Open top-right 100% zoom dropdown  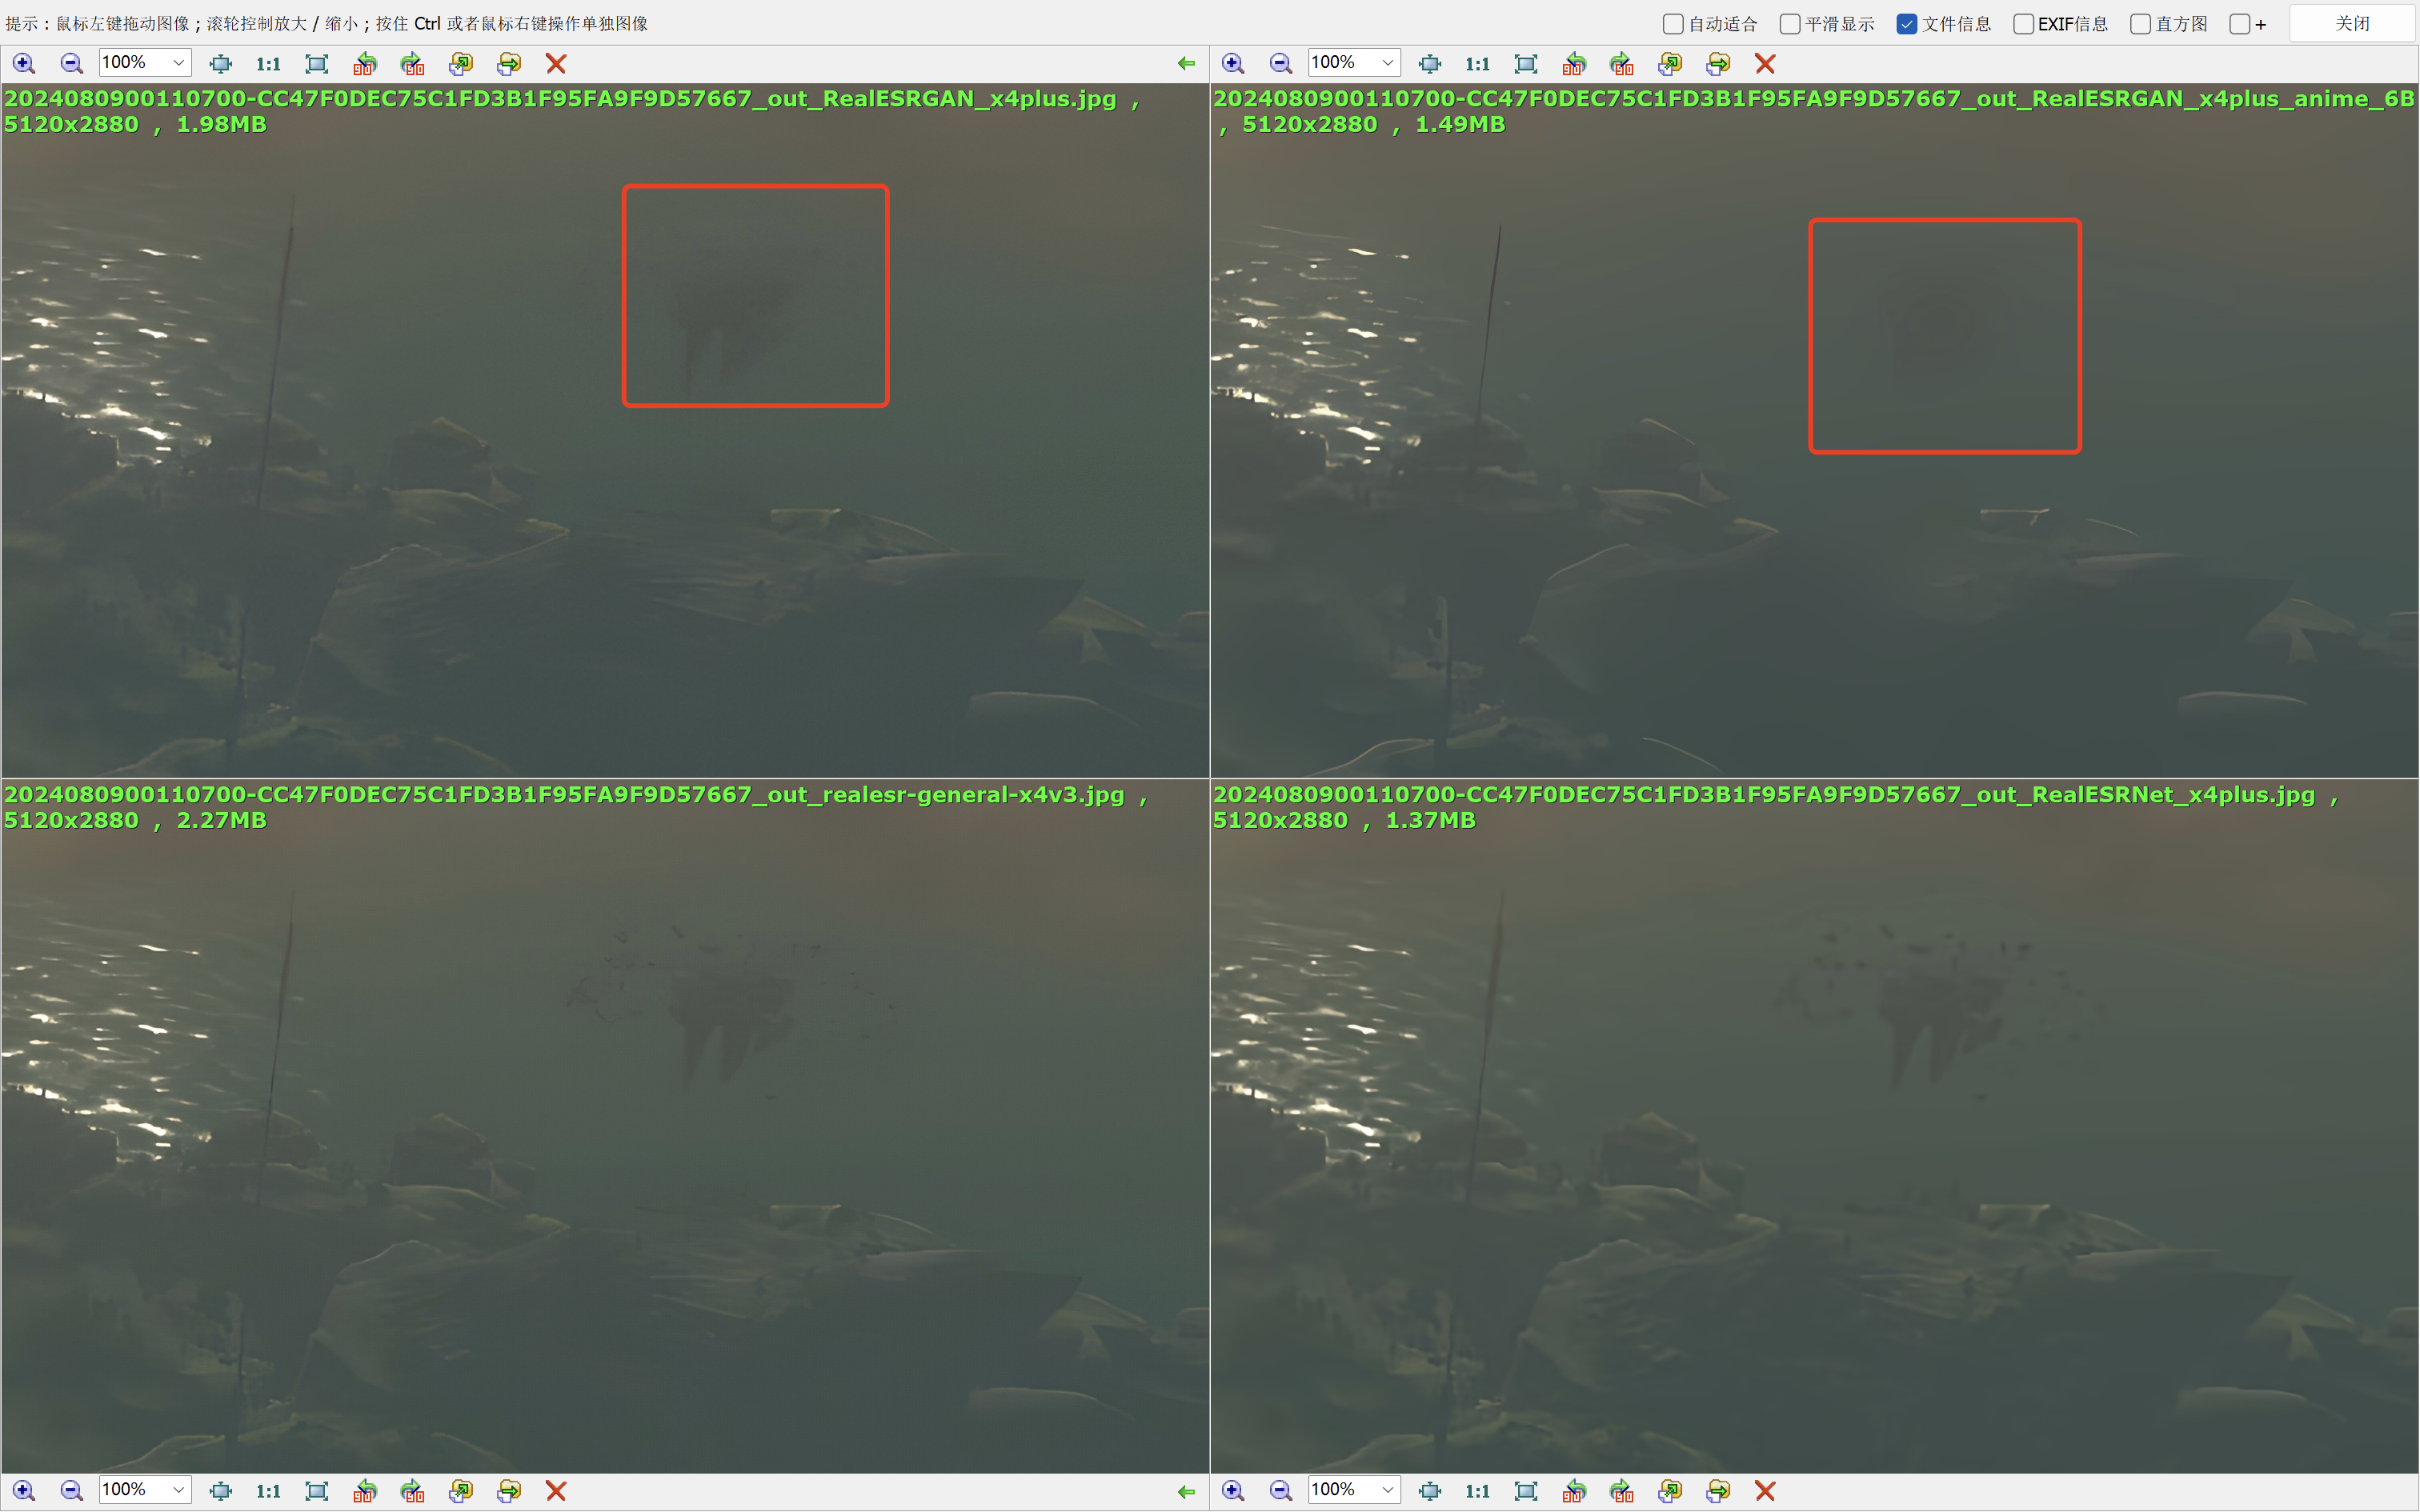1387,63
